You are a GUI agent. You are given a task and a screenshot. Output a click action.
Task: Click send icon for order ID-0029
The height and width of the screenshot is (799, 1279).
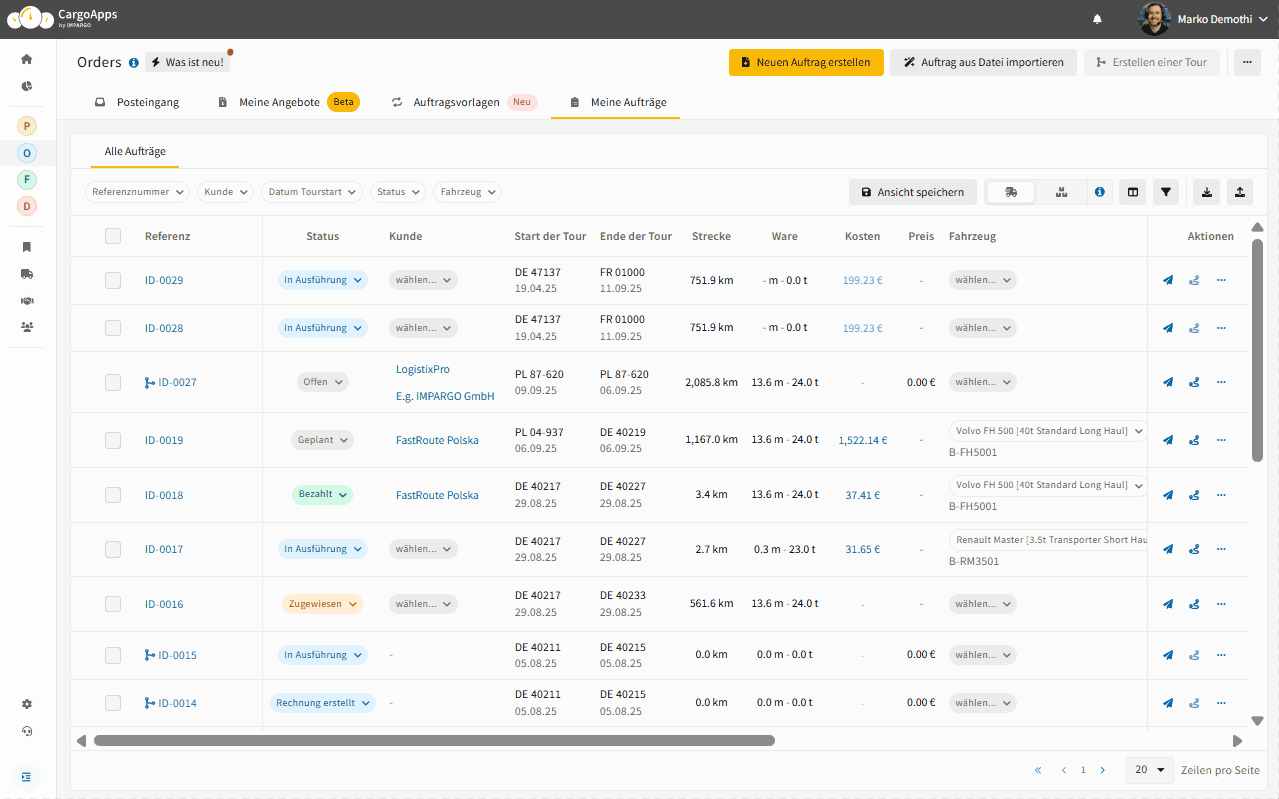1167,281
